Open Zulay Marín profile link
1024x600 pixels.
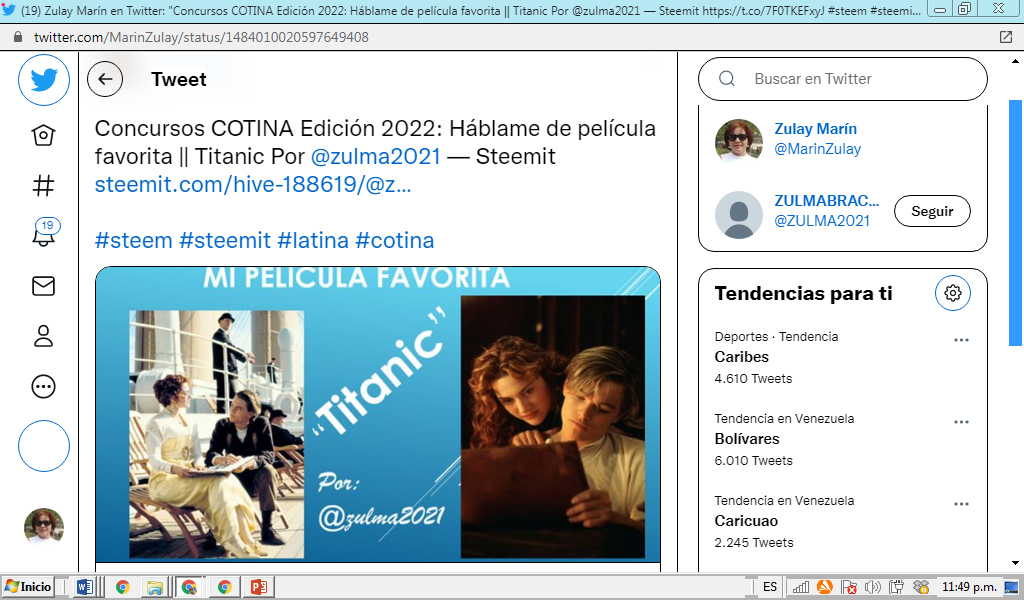(x=815, y=129)
